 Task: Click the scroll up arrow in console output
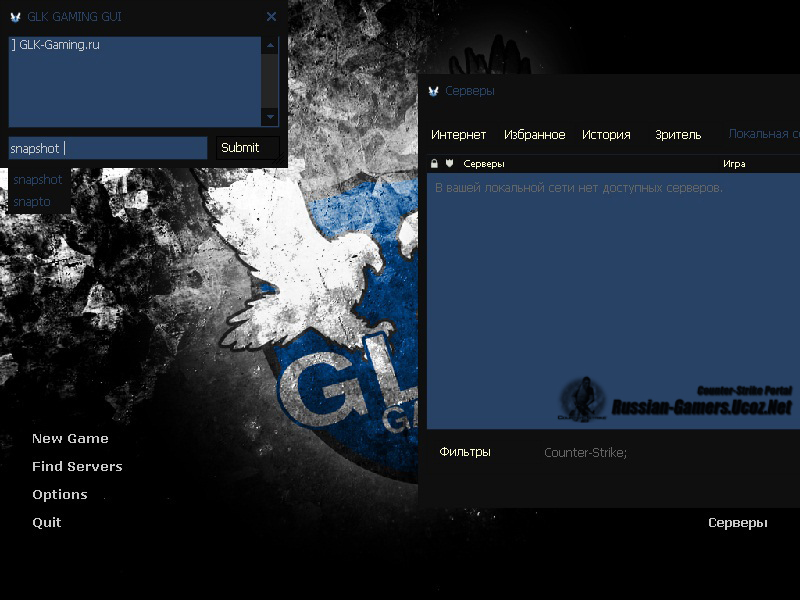pyautogui.click(x=270, y=45)
